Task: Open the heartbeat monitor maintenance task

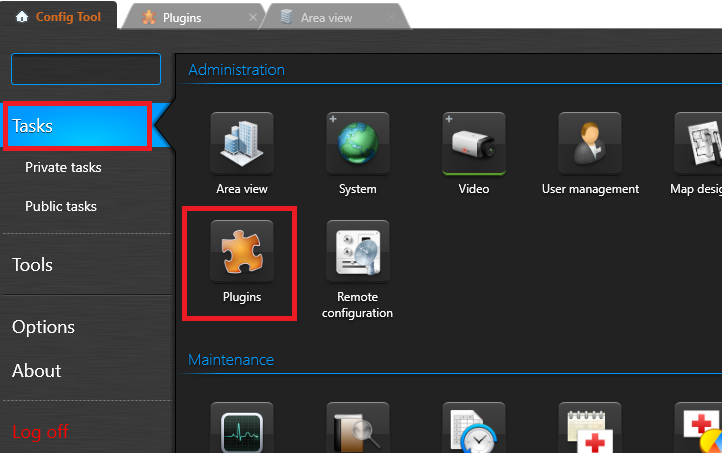Action: point(242,428)
